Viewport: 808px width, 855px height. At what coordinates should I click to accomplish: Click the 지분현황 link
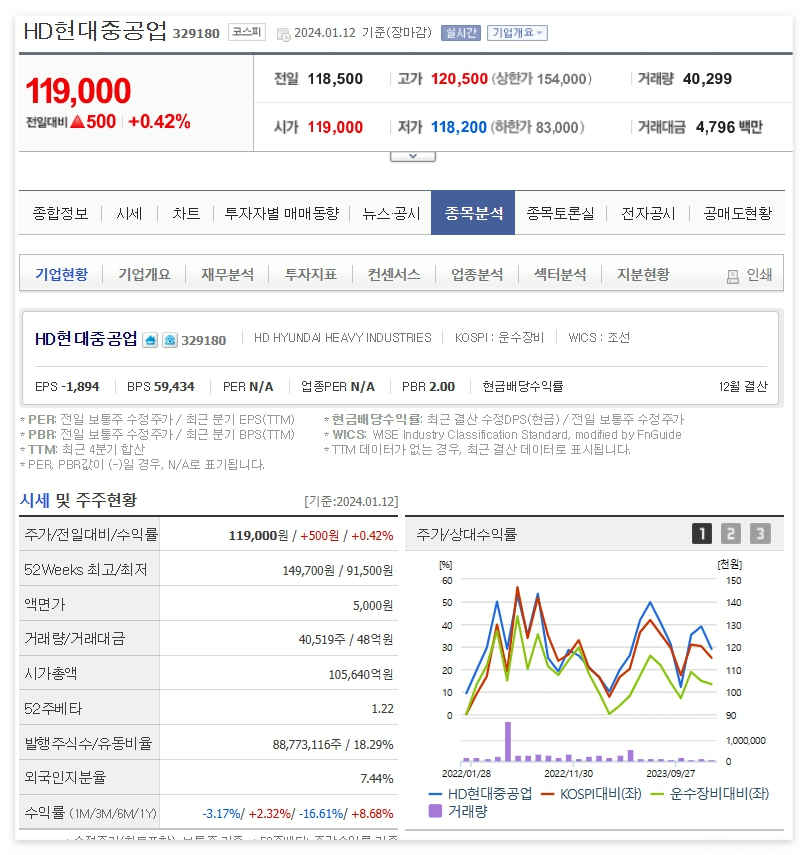click(x=645, y=272)
